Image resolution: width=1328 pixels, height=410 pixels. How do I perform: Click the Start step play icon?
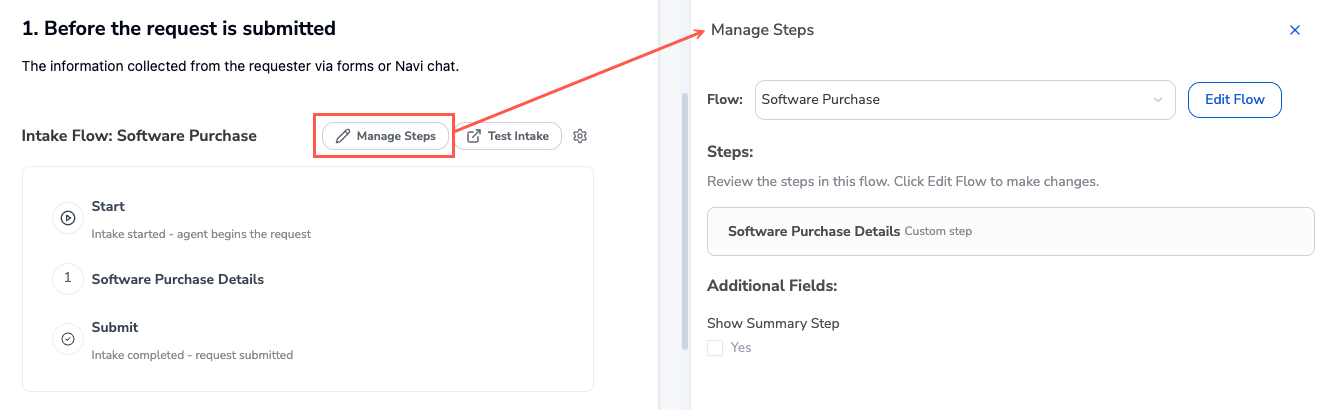(67, 217)
